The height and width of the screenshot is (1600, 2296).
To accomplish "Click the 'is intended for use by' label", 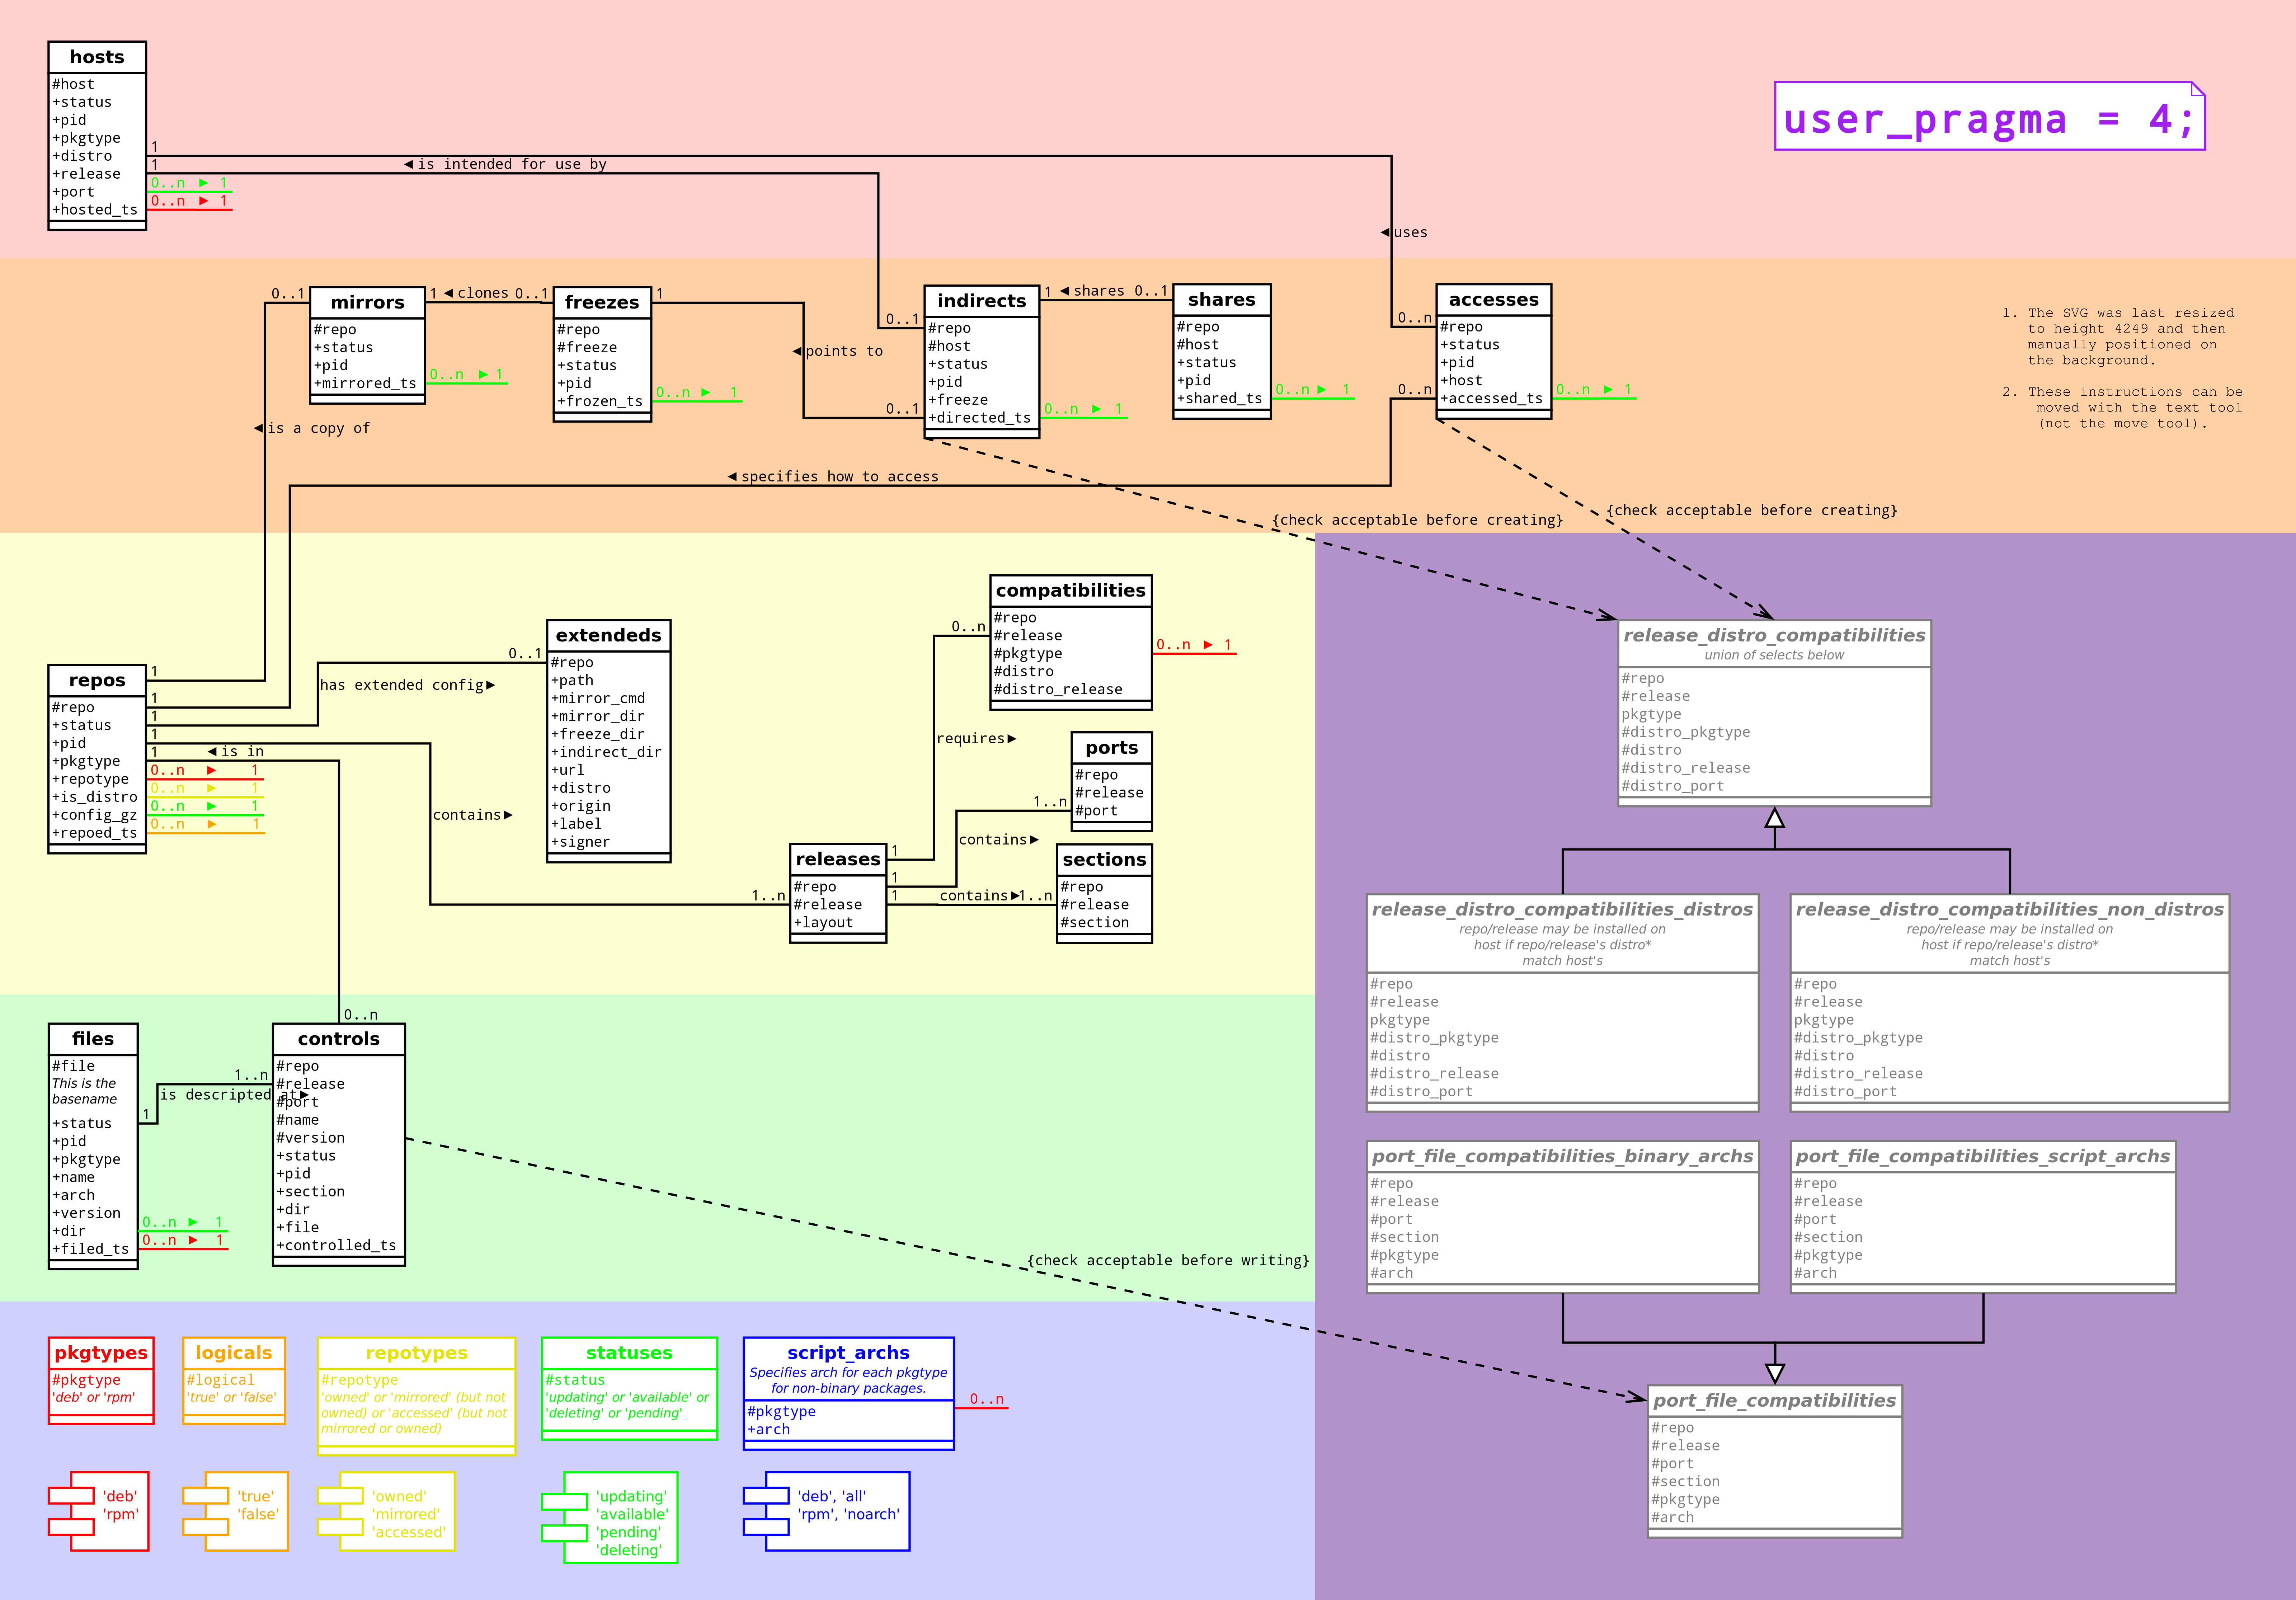I will pyautogui.click(x=512, y=164).
